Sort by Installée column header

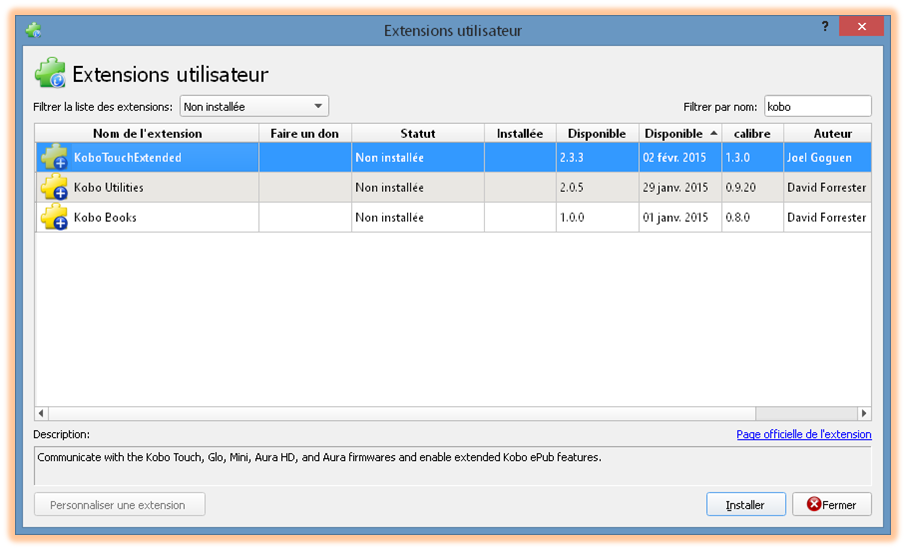coord(520,133)
